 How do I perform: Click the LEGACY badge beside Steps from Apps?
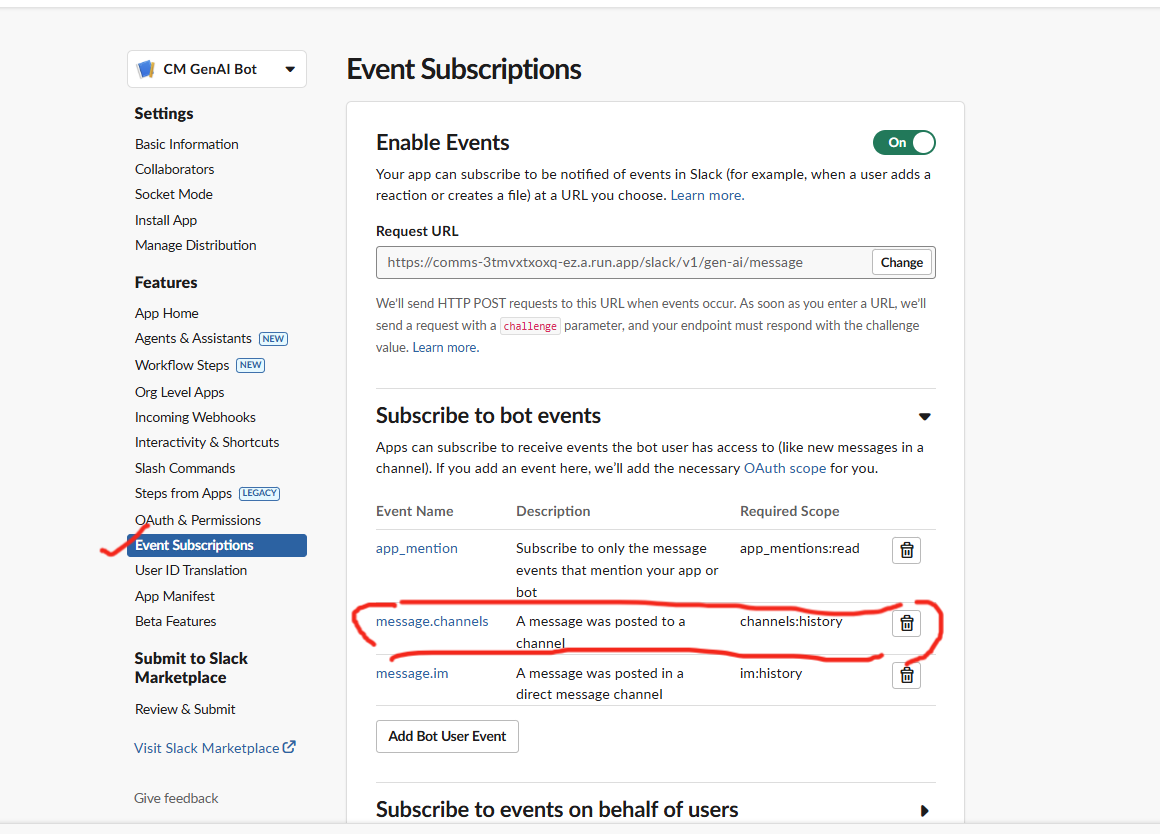point(260,494)
